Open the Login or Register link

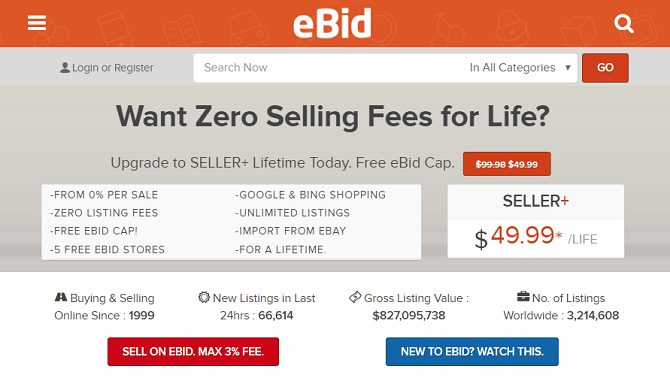click(x=112, y=67)
